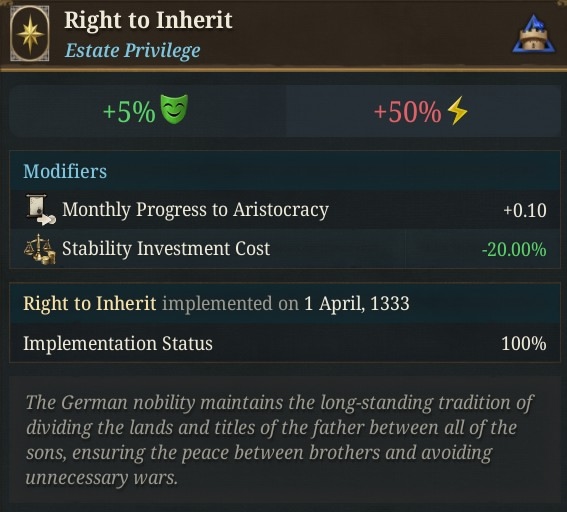Click the German nobility description text

(279, 440)
